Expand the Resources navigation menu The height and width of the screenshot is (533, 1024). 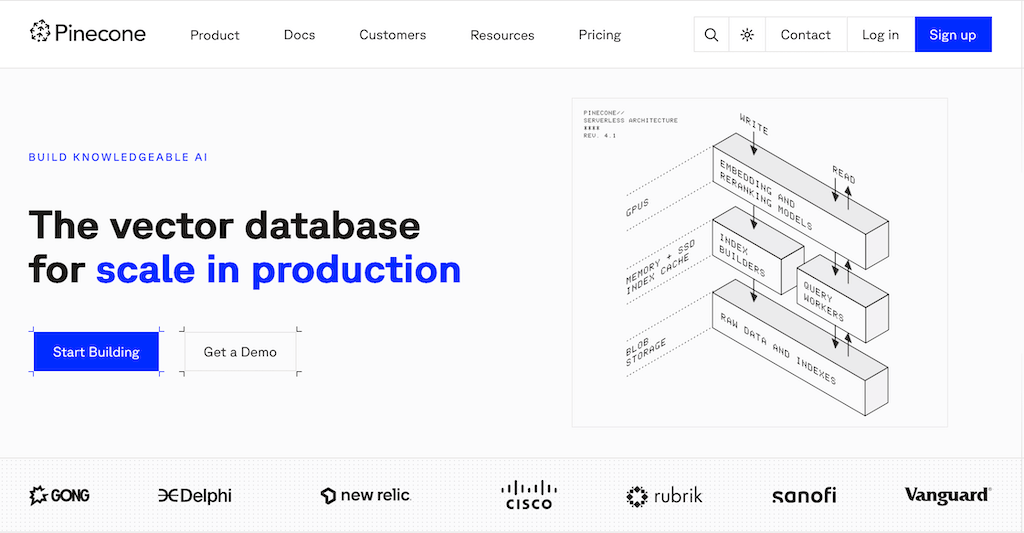502,35
